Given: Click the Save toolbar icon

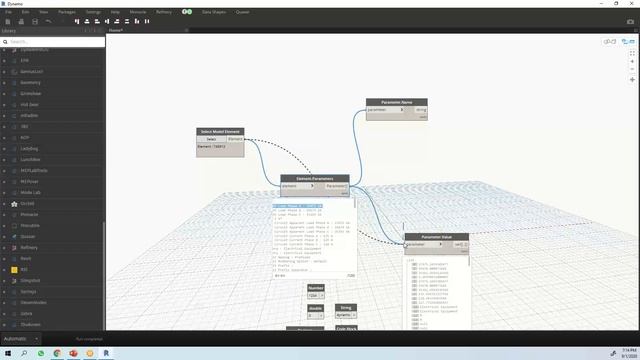Looking at the screenshot, I should [x=35, y=22].
